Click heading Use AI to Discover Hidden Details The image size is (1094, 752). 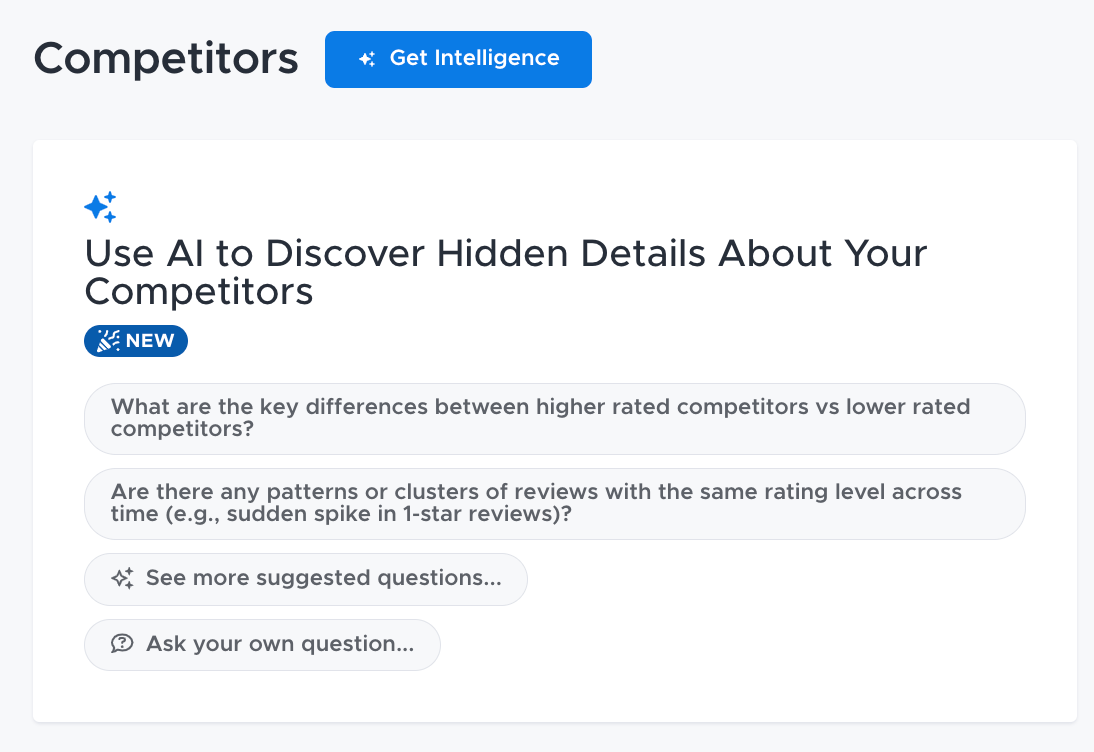pyautogui.click(x=506, y=272)
